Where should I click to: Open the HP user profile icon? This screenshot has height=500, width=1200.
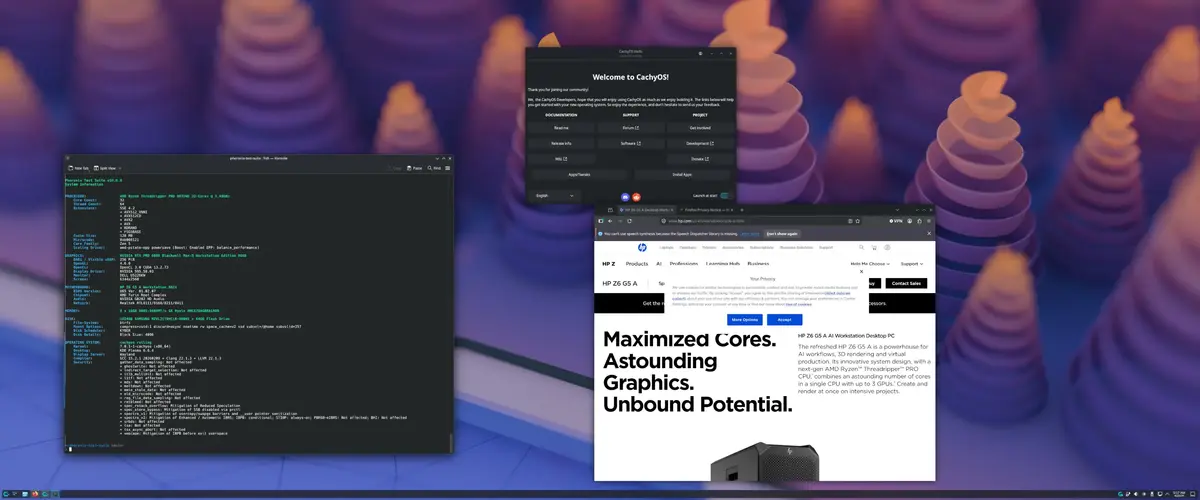click(x=887, y=247)
